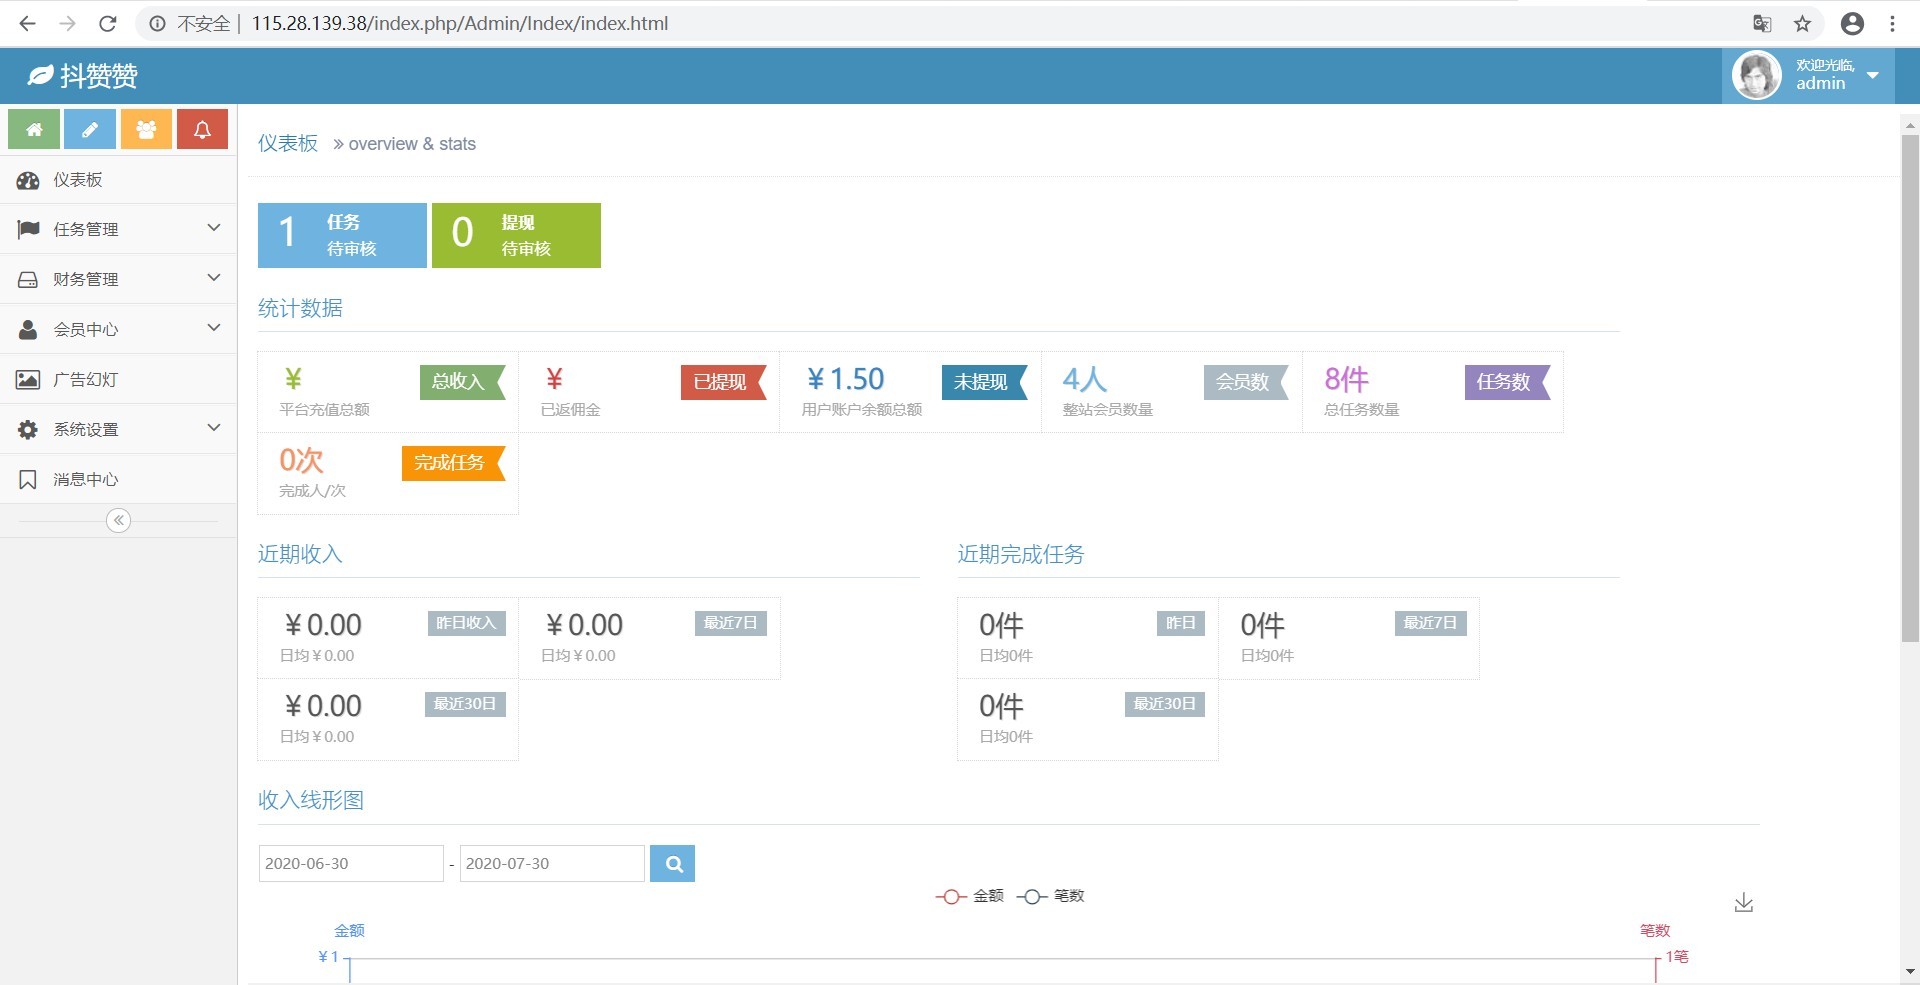Screen dimensions: 1920x985
Task: Expand the 会员中心 chevron
Action: [214, 328]
